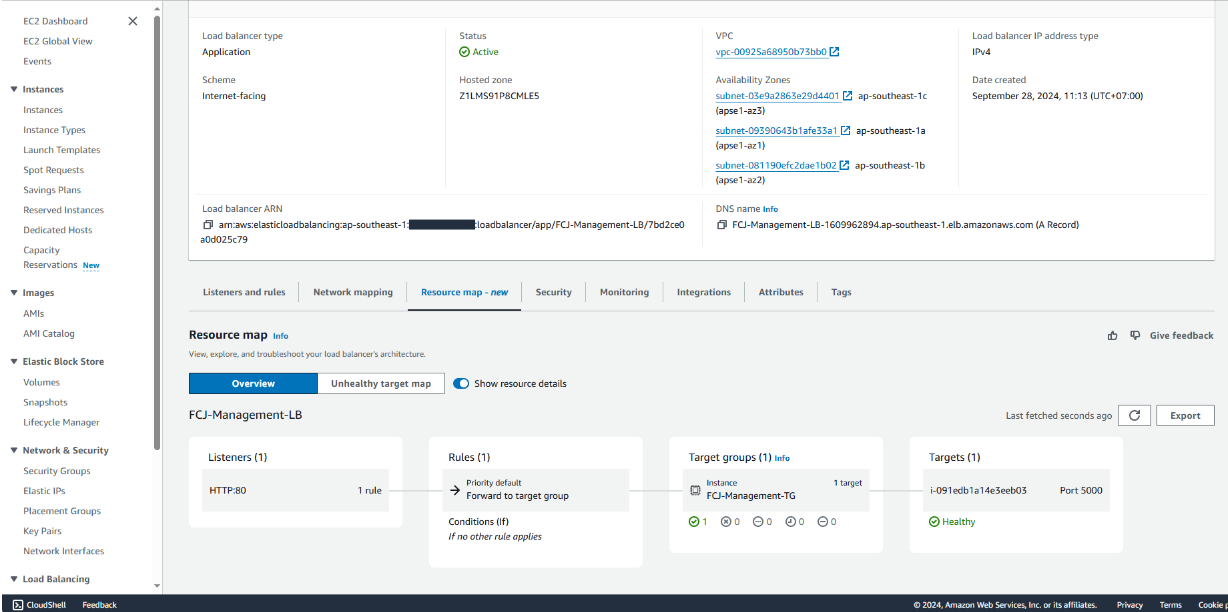
Task: Switch to Unhealthy target map view
Action: click(381, 384)
